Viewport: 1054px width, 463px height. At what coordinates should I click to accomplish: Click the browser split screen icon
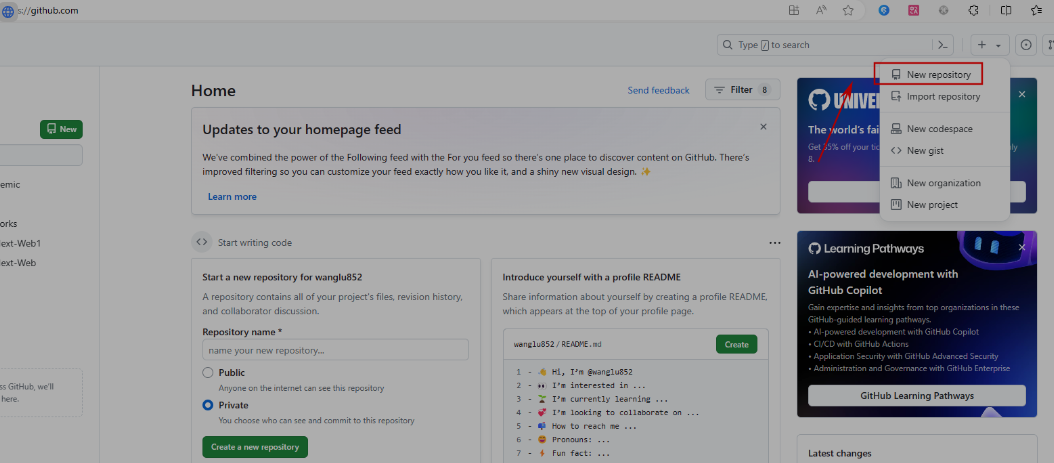[1007, 10]
